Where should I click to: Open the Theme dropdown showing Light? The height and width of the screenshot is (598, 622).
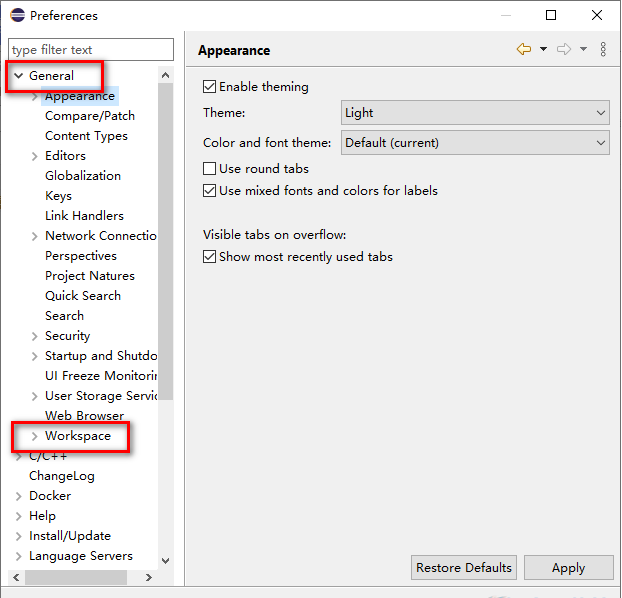475,113
